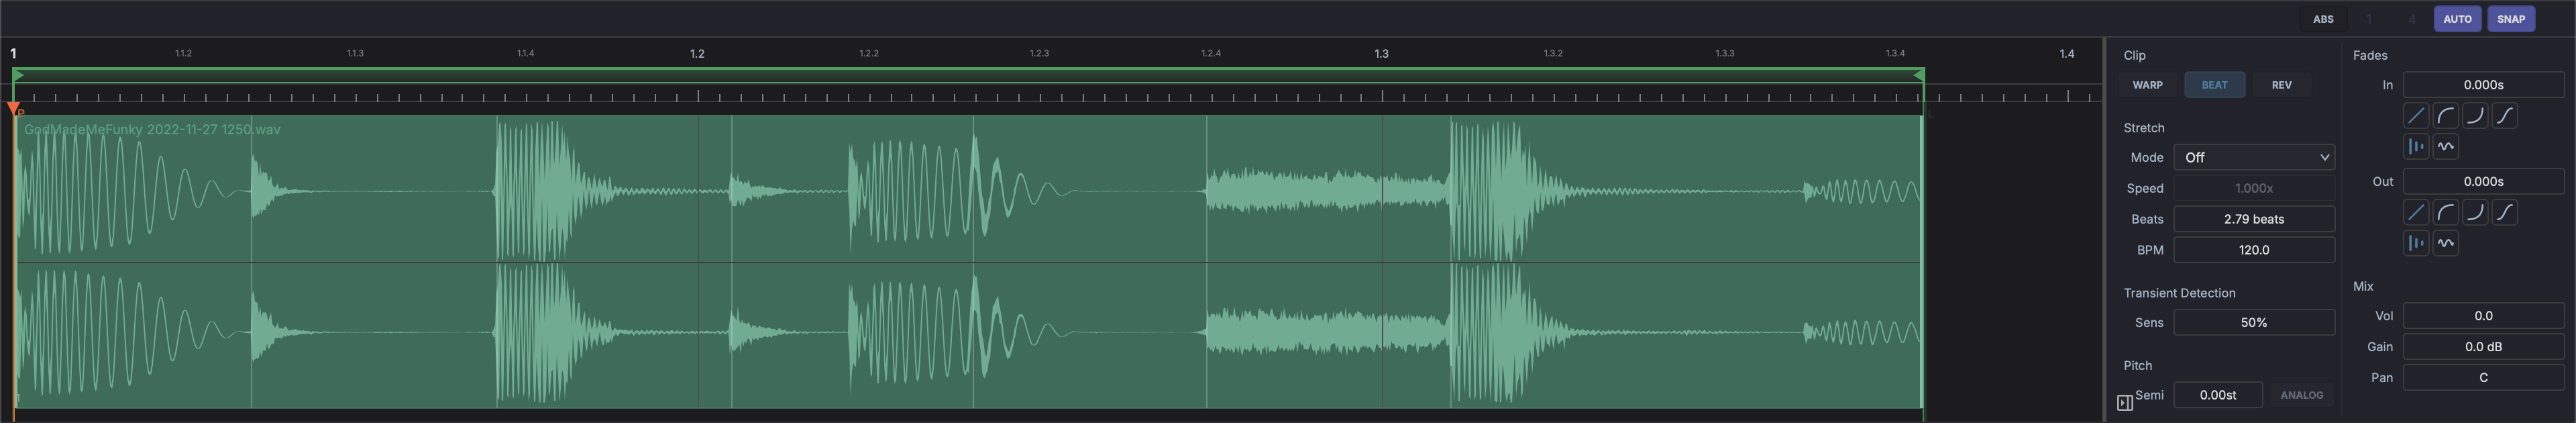The width and height of the screenshot is (2576, 423).
Task: Toggle WARP clip mode
Action: (2148, 85)
